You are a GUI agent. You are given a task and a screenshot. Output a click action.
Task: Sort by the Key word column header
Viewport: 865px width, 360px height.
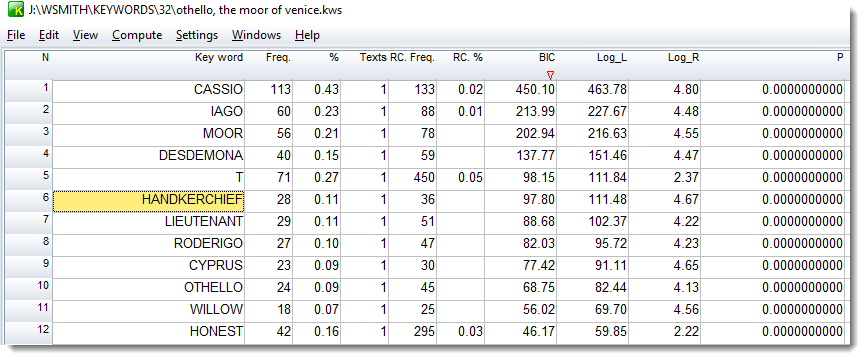219,57
